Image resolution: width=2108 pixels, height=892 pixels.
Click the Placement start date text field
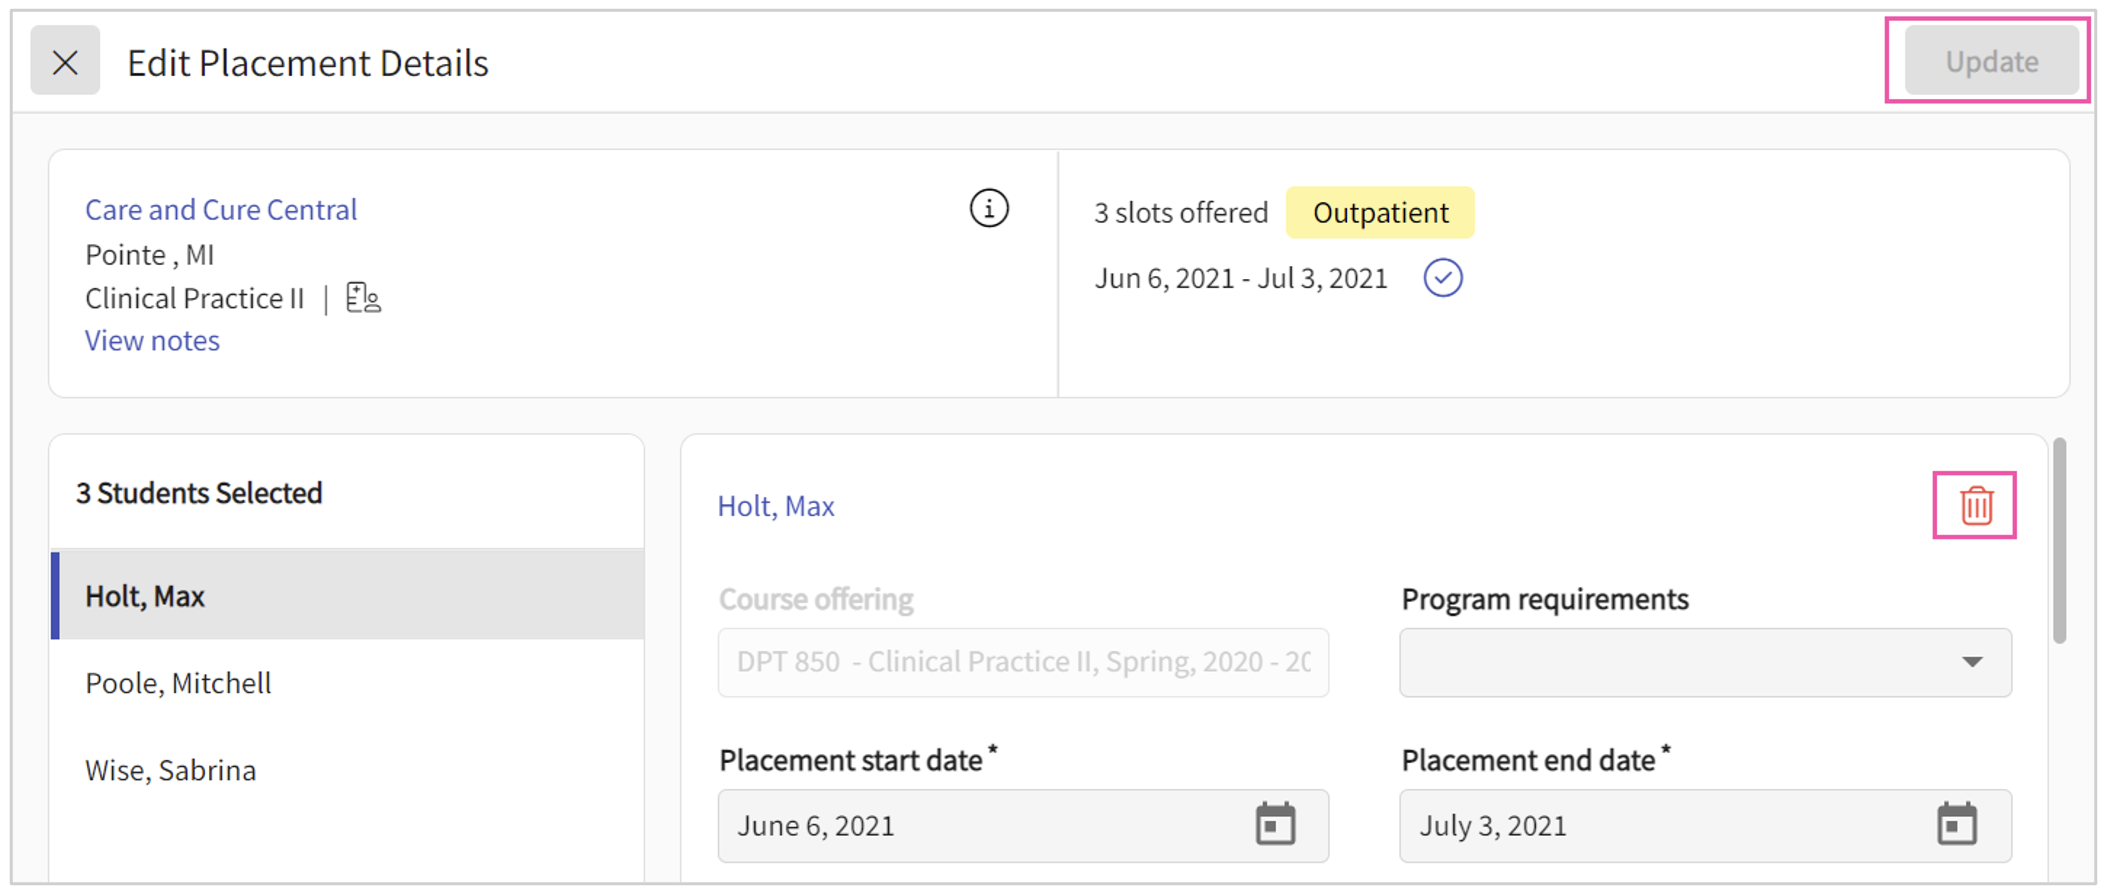(x=980, y=826)
